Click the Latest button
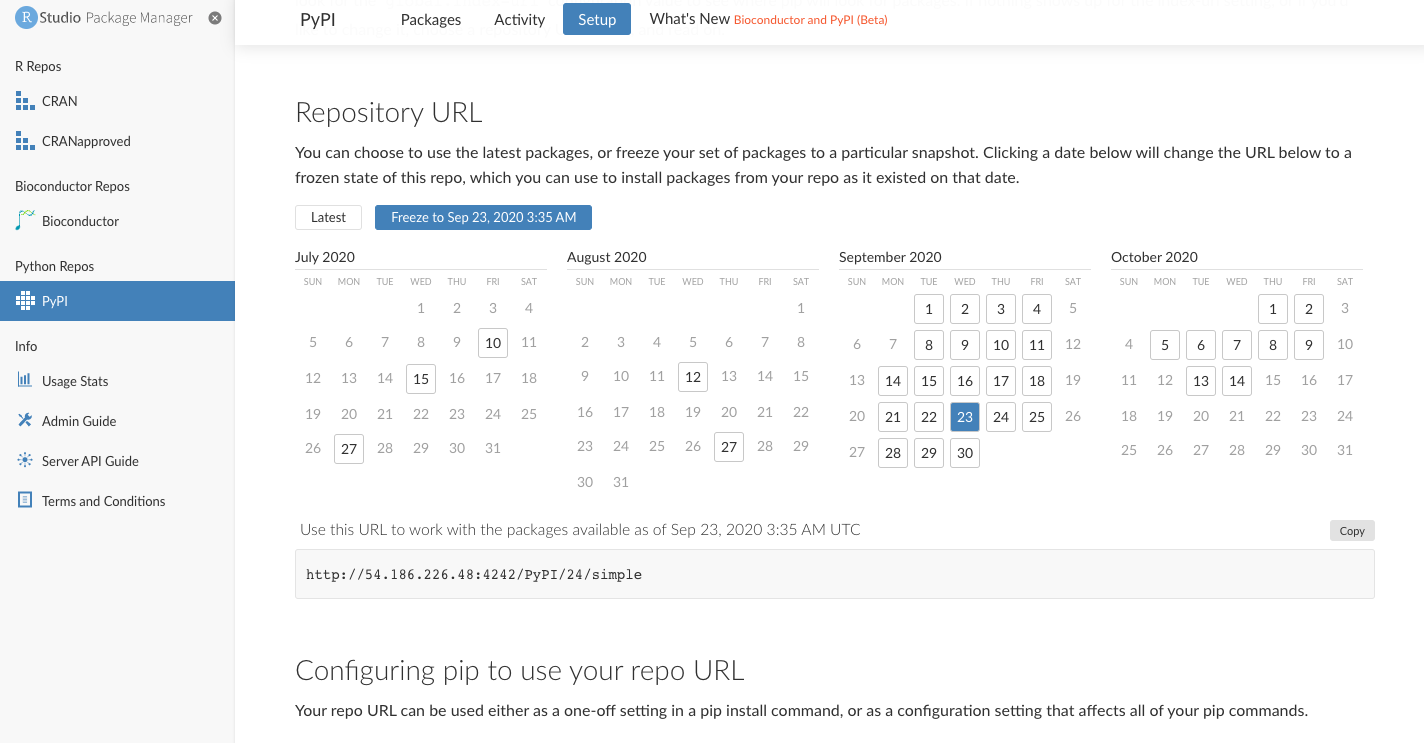Viewport: 1424px width, 743px height. [328, 217]
